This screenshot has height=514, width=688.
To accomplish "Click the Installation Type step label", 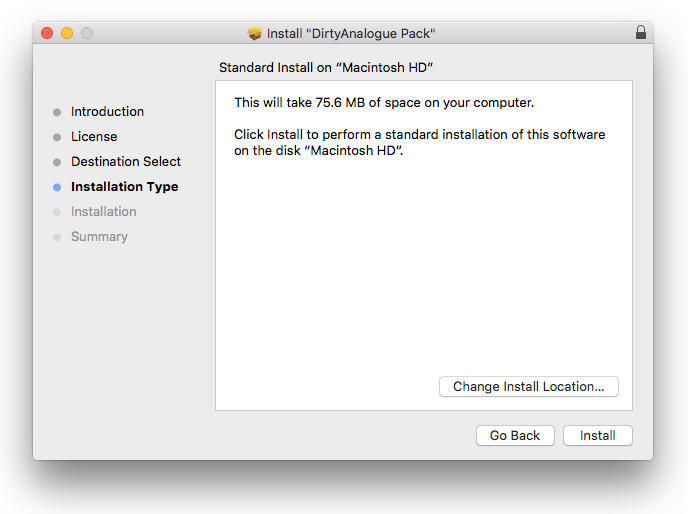I will [124, 187].
